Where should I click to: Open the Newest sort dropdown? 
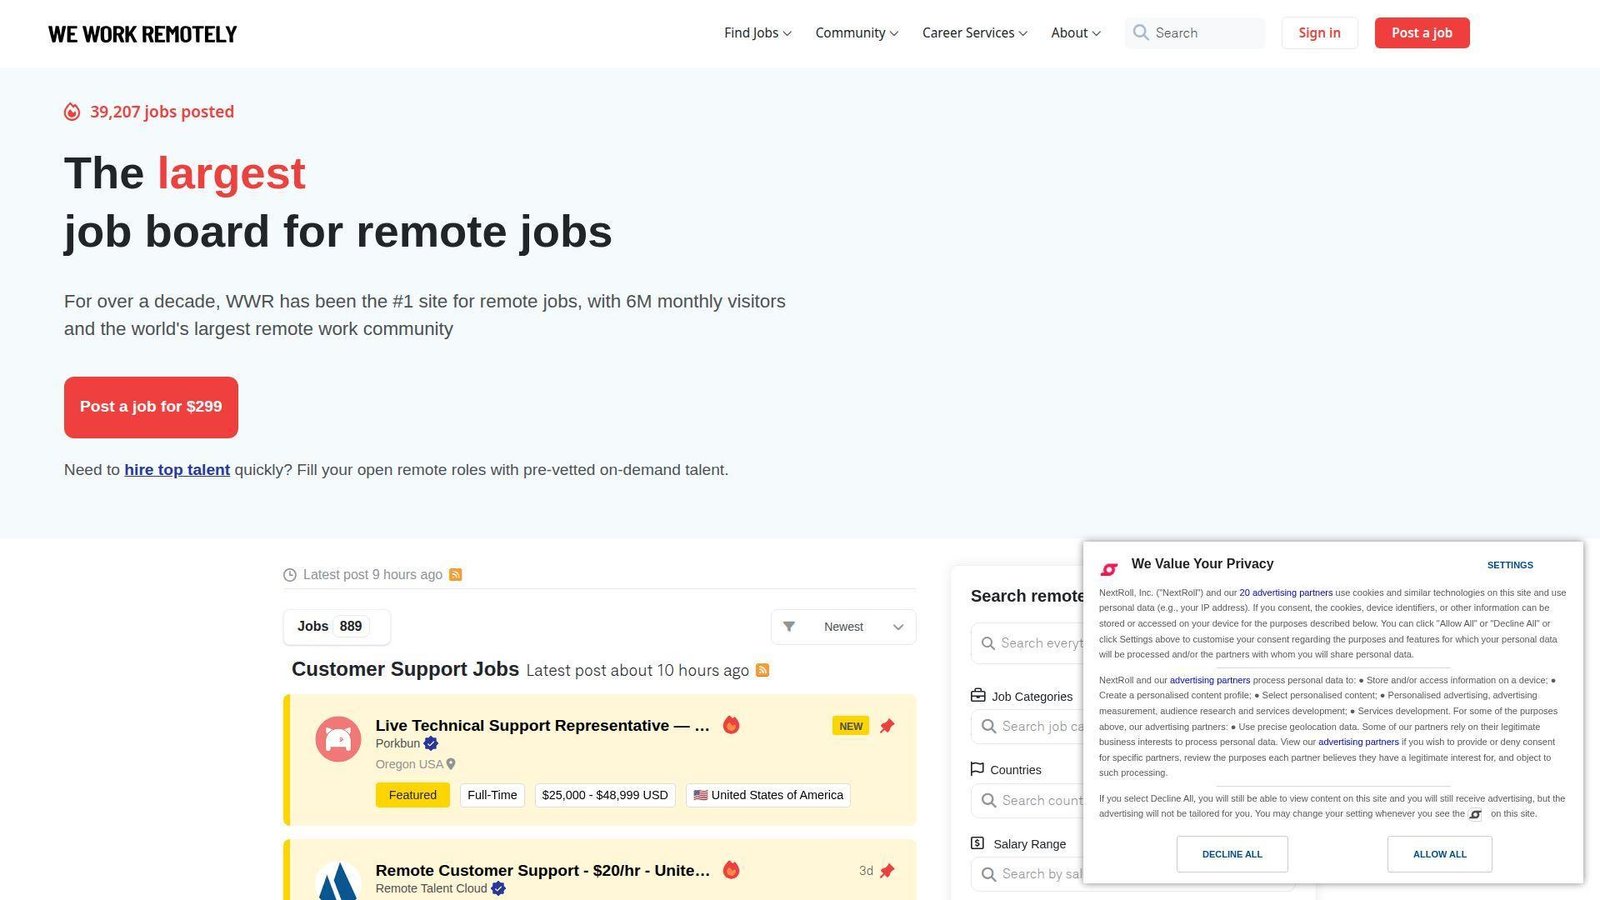point(843,626)
